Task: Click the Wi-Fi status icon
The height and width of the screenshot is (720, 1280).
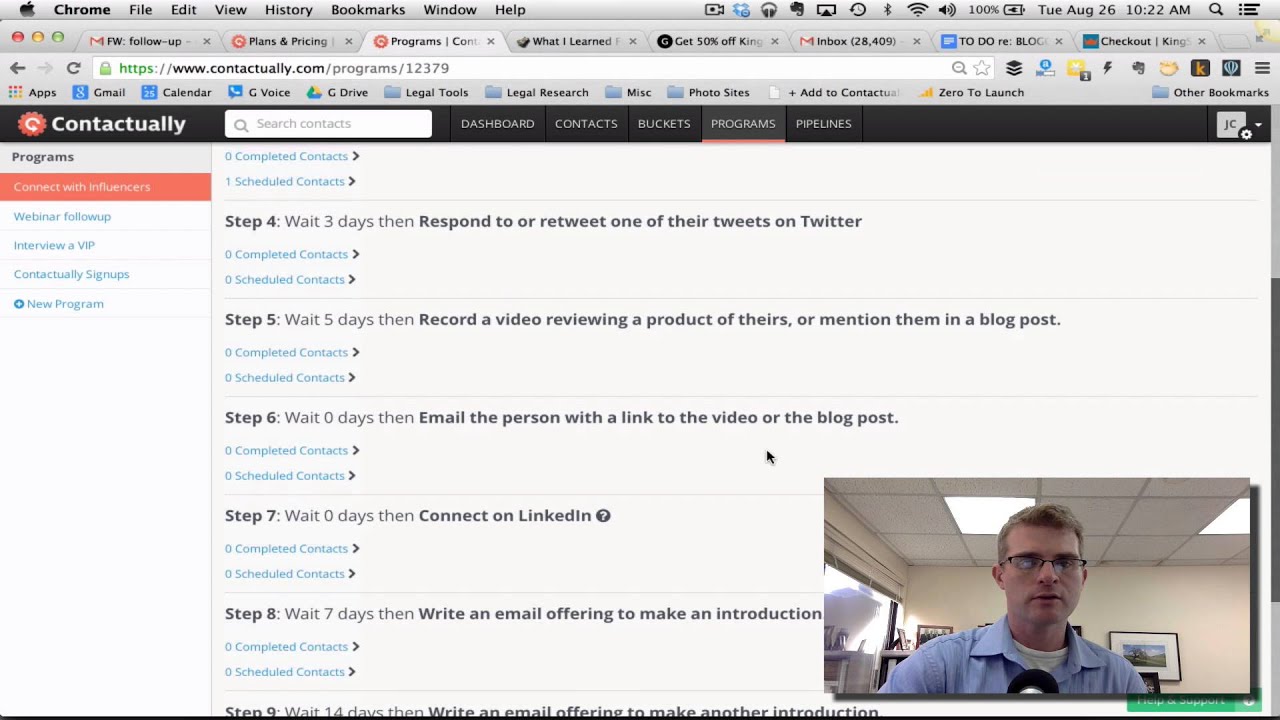Action: pyautogui.click(x=917, y=10)
